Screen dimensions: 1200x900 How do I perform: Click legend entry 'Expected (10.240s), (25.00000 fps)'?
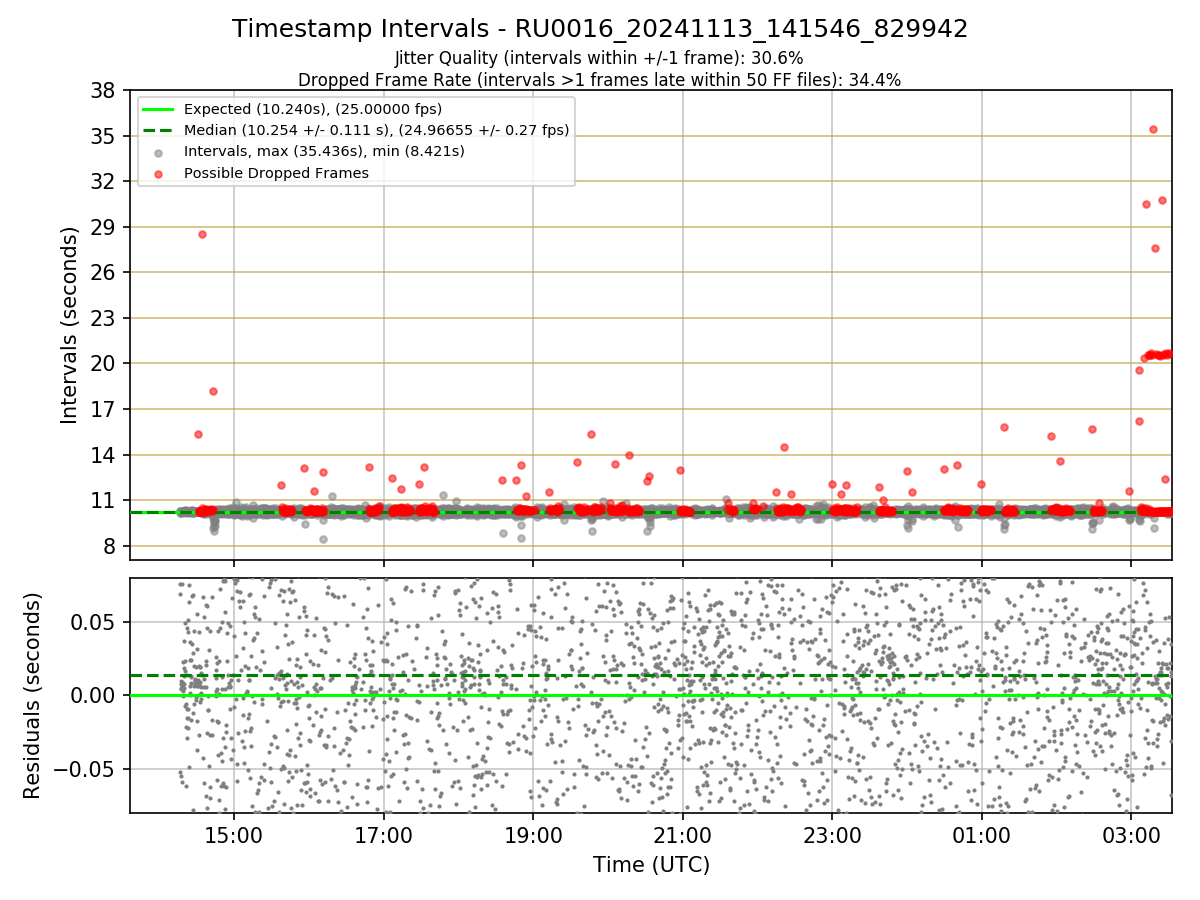pyautogui.click(x=313, y=109)
